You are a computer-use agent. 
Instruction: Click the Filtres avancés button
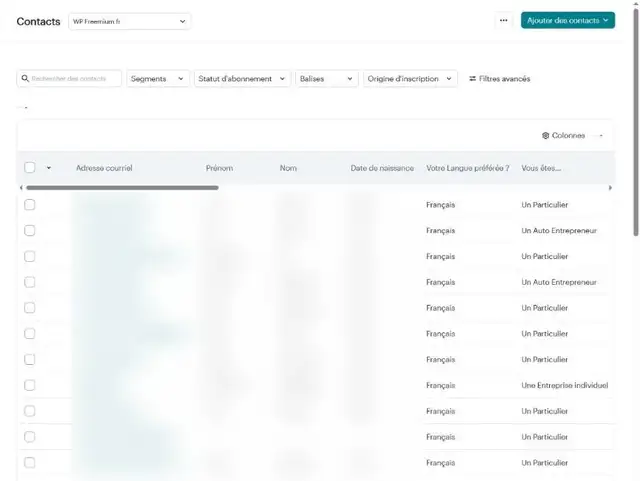pos(500,78)
